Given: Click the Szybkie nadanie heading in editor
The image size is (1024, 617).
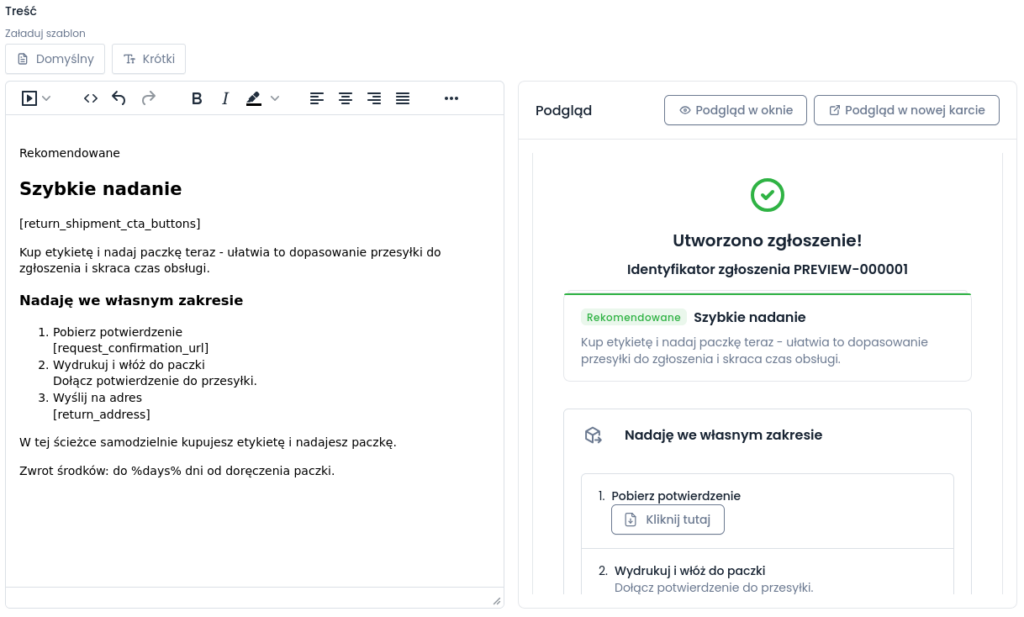Looking at the screenshot, I should 100,189.
